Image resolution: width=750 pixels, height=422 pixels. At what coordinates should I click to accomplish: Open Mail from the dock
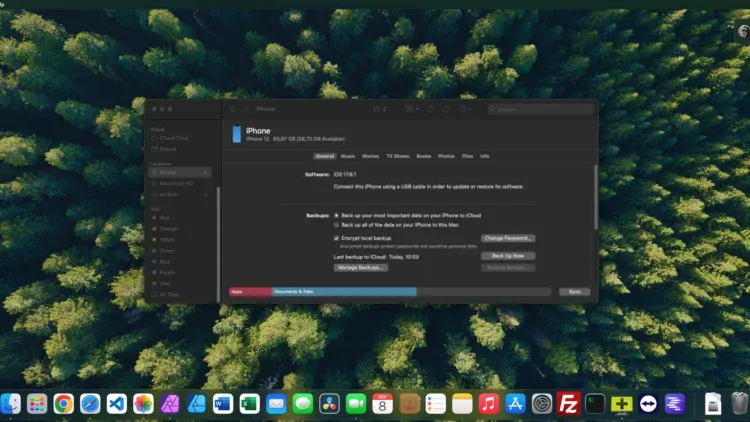[x=276, y=404]
